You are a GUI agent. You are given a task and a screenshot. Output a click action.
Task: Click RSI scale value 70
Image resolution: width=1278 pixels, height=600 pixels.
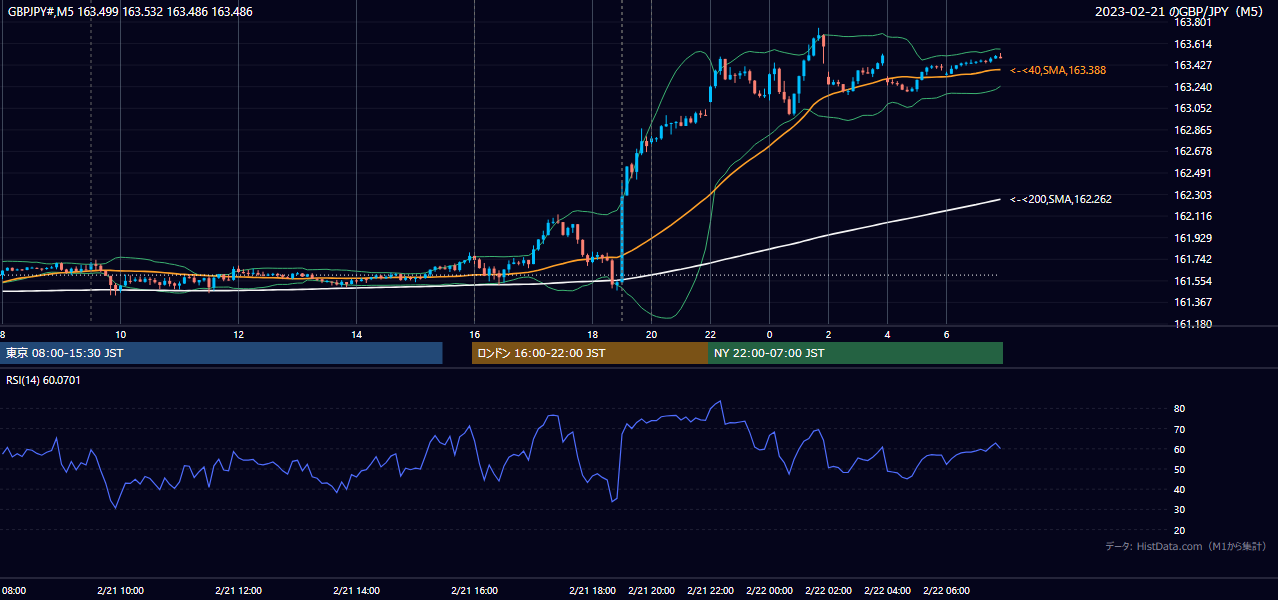point(1179,429)
